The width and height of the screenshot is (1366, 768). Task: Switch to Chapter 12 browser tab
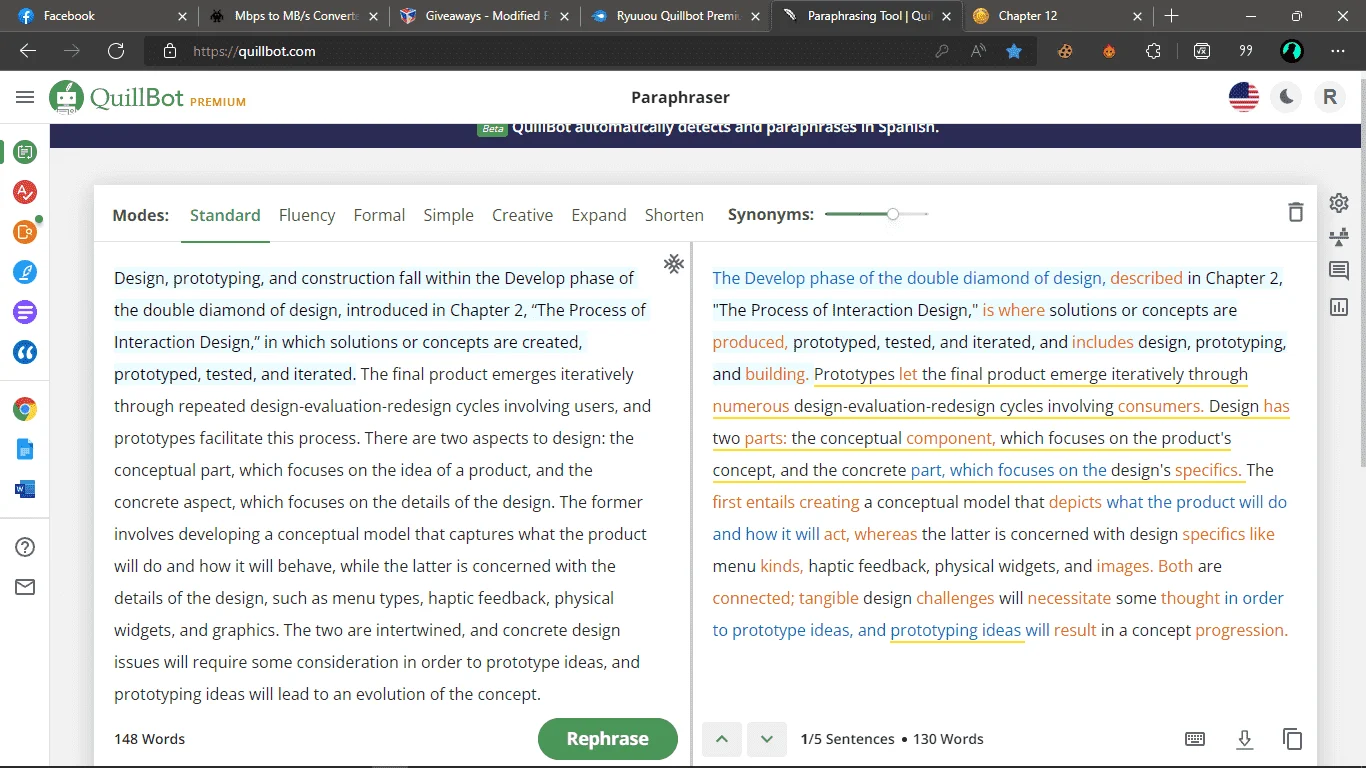1058,16
